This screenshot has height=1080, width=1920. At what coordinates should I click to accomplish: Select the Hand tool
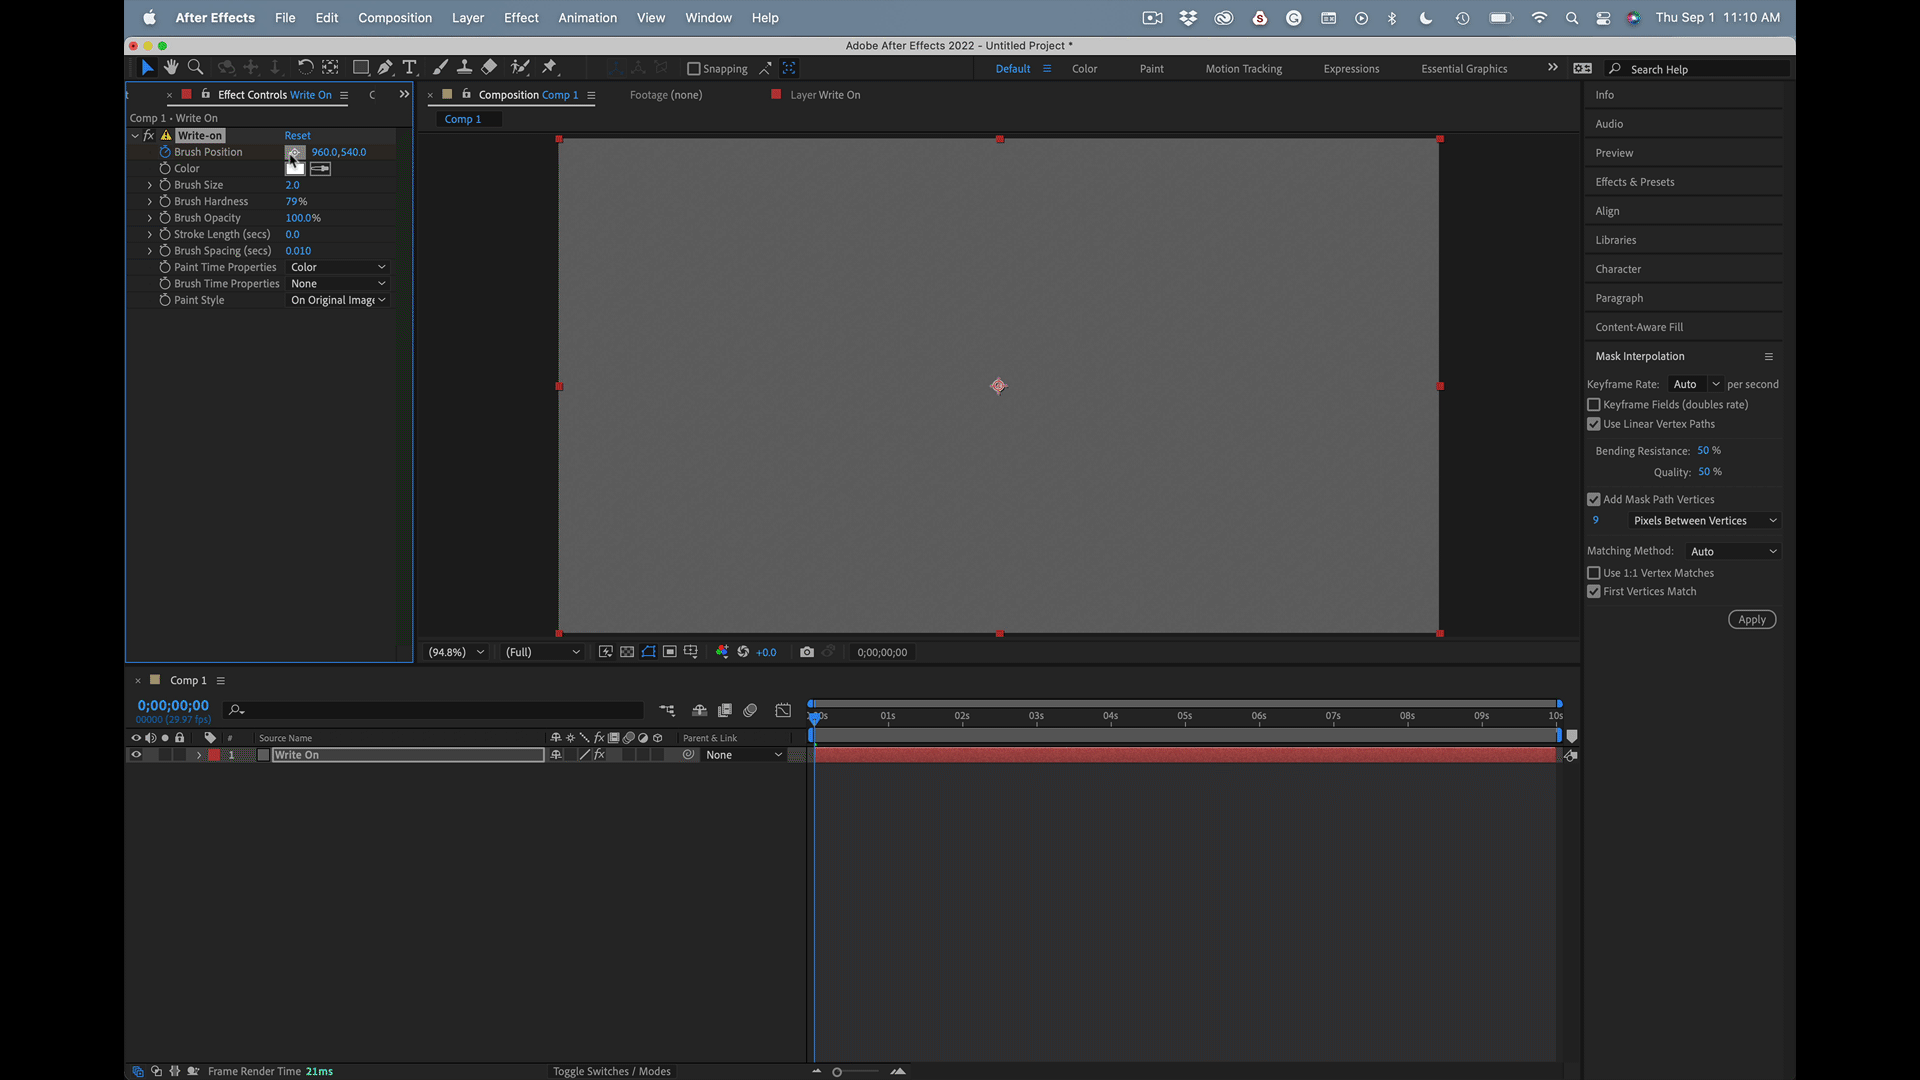point(171,67)
